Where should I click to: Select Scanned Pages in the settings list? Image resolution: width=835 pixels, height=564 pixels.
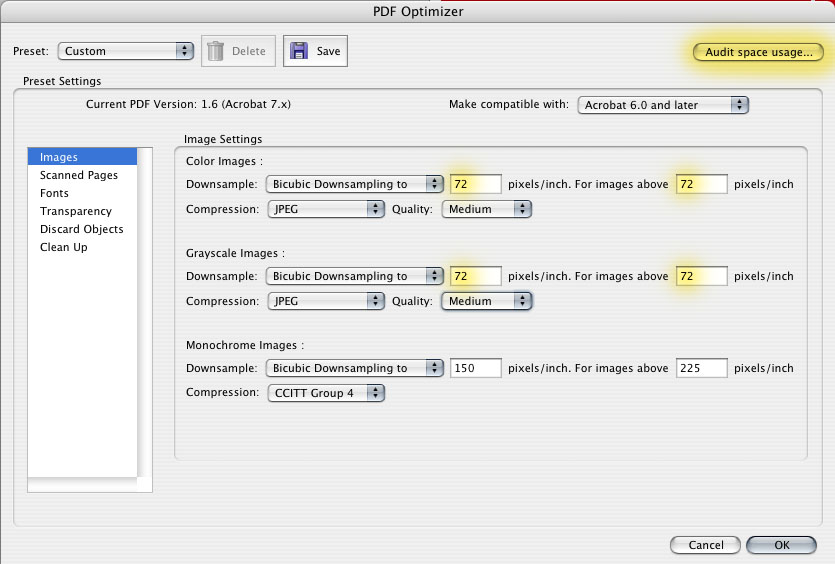[83, 175]
